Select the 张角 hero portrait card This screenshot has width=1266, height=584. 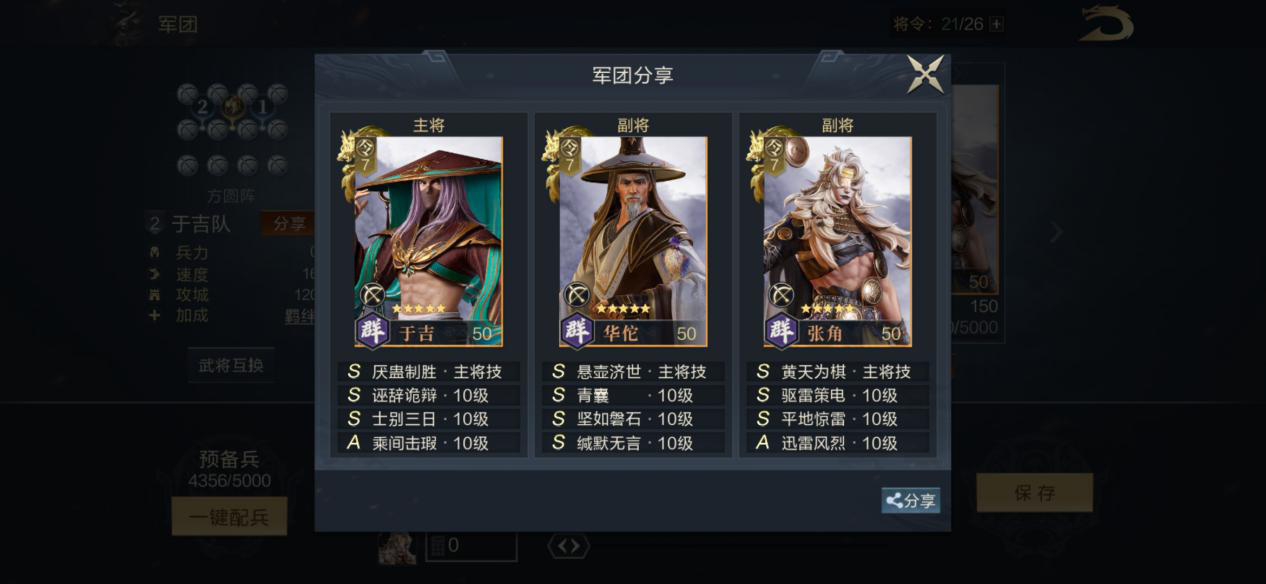click(x=838, y=241)
